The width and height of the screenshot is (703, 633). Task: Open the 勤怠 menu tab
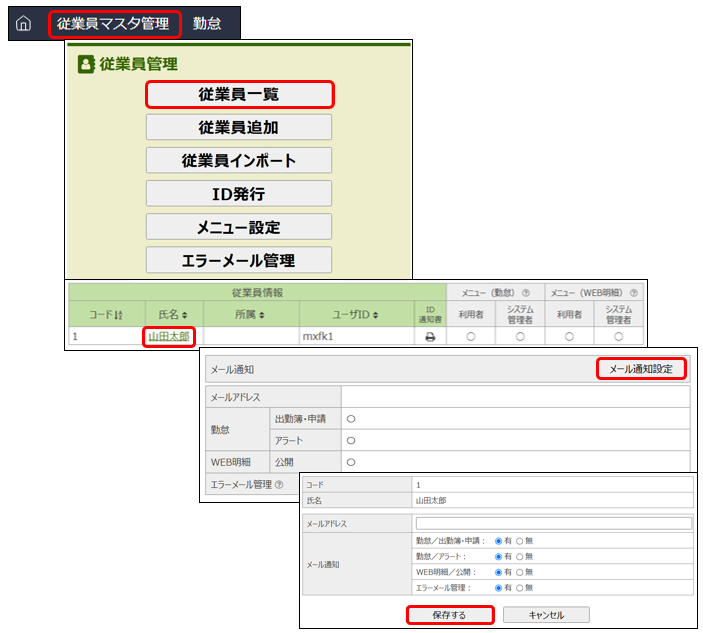(x=207, y=23)
